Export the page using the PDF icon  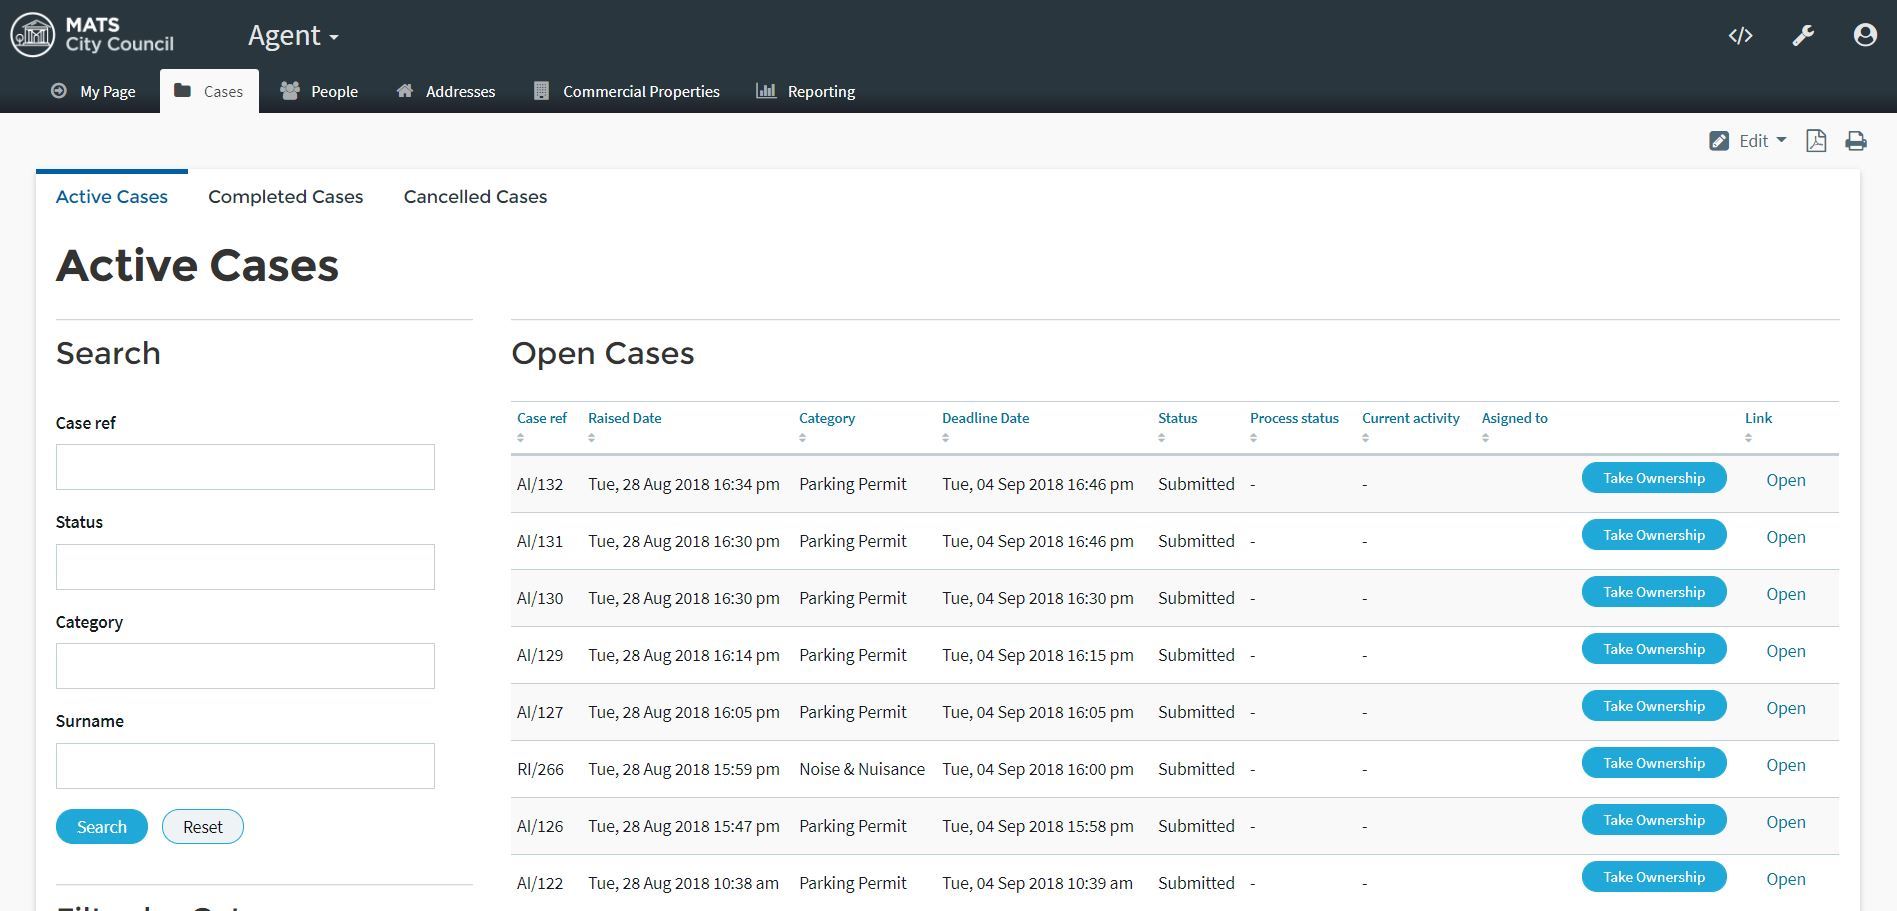click(1816, 141)
